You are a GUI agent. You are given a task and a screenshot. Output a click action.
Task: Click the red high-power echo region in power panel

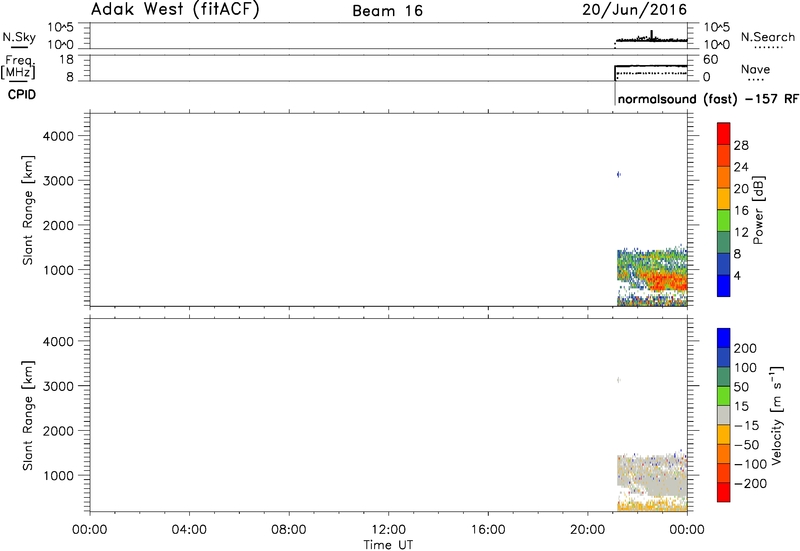(666, 281)
